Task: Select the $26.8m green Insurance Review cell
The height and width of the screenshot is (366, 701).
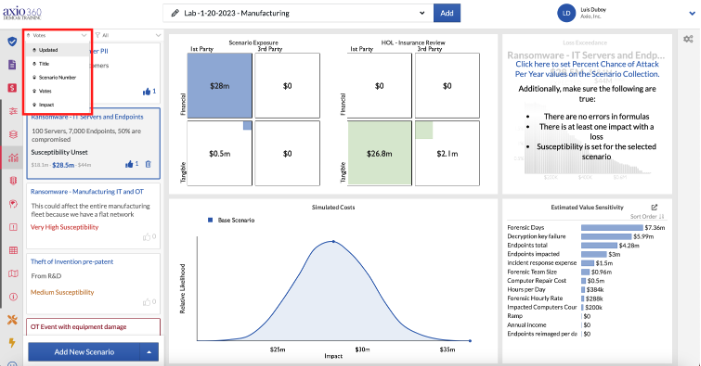Action: pos(379,153)
